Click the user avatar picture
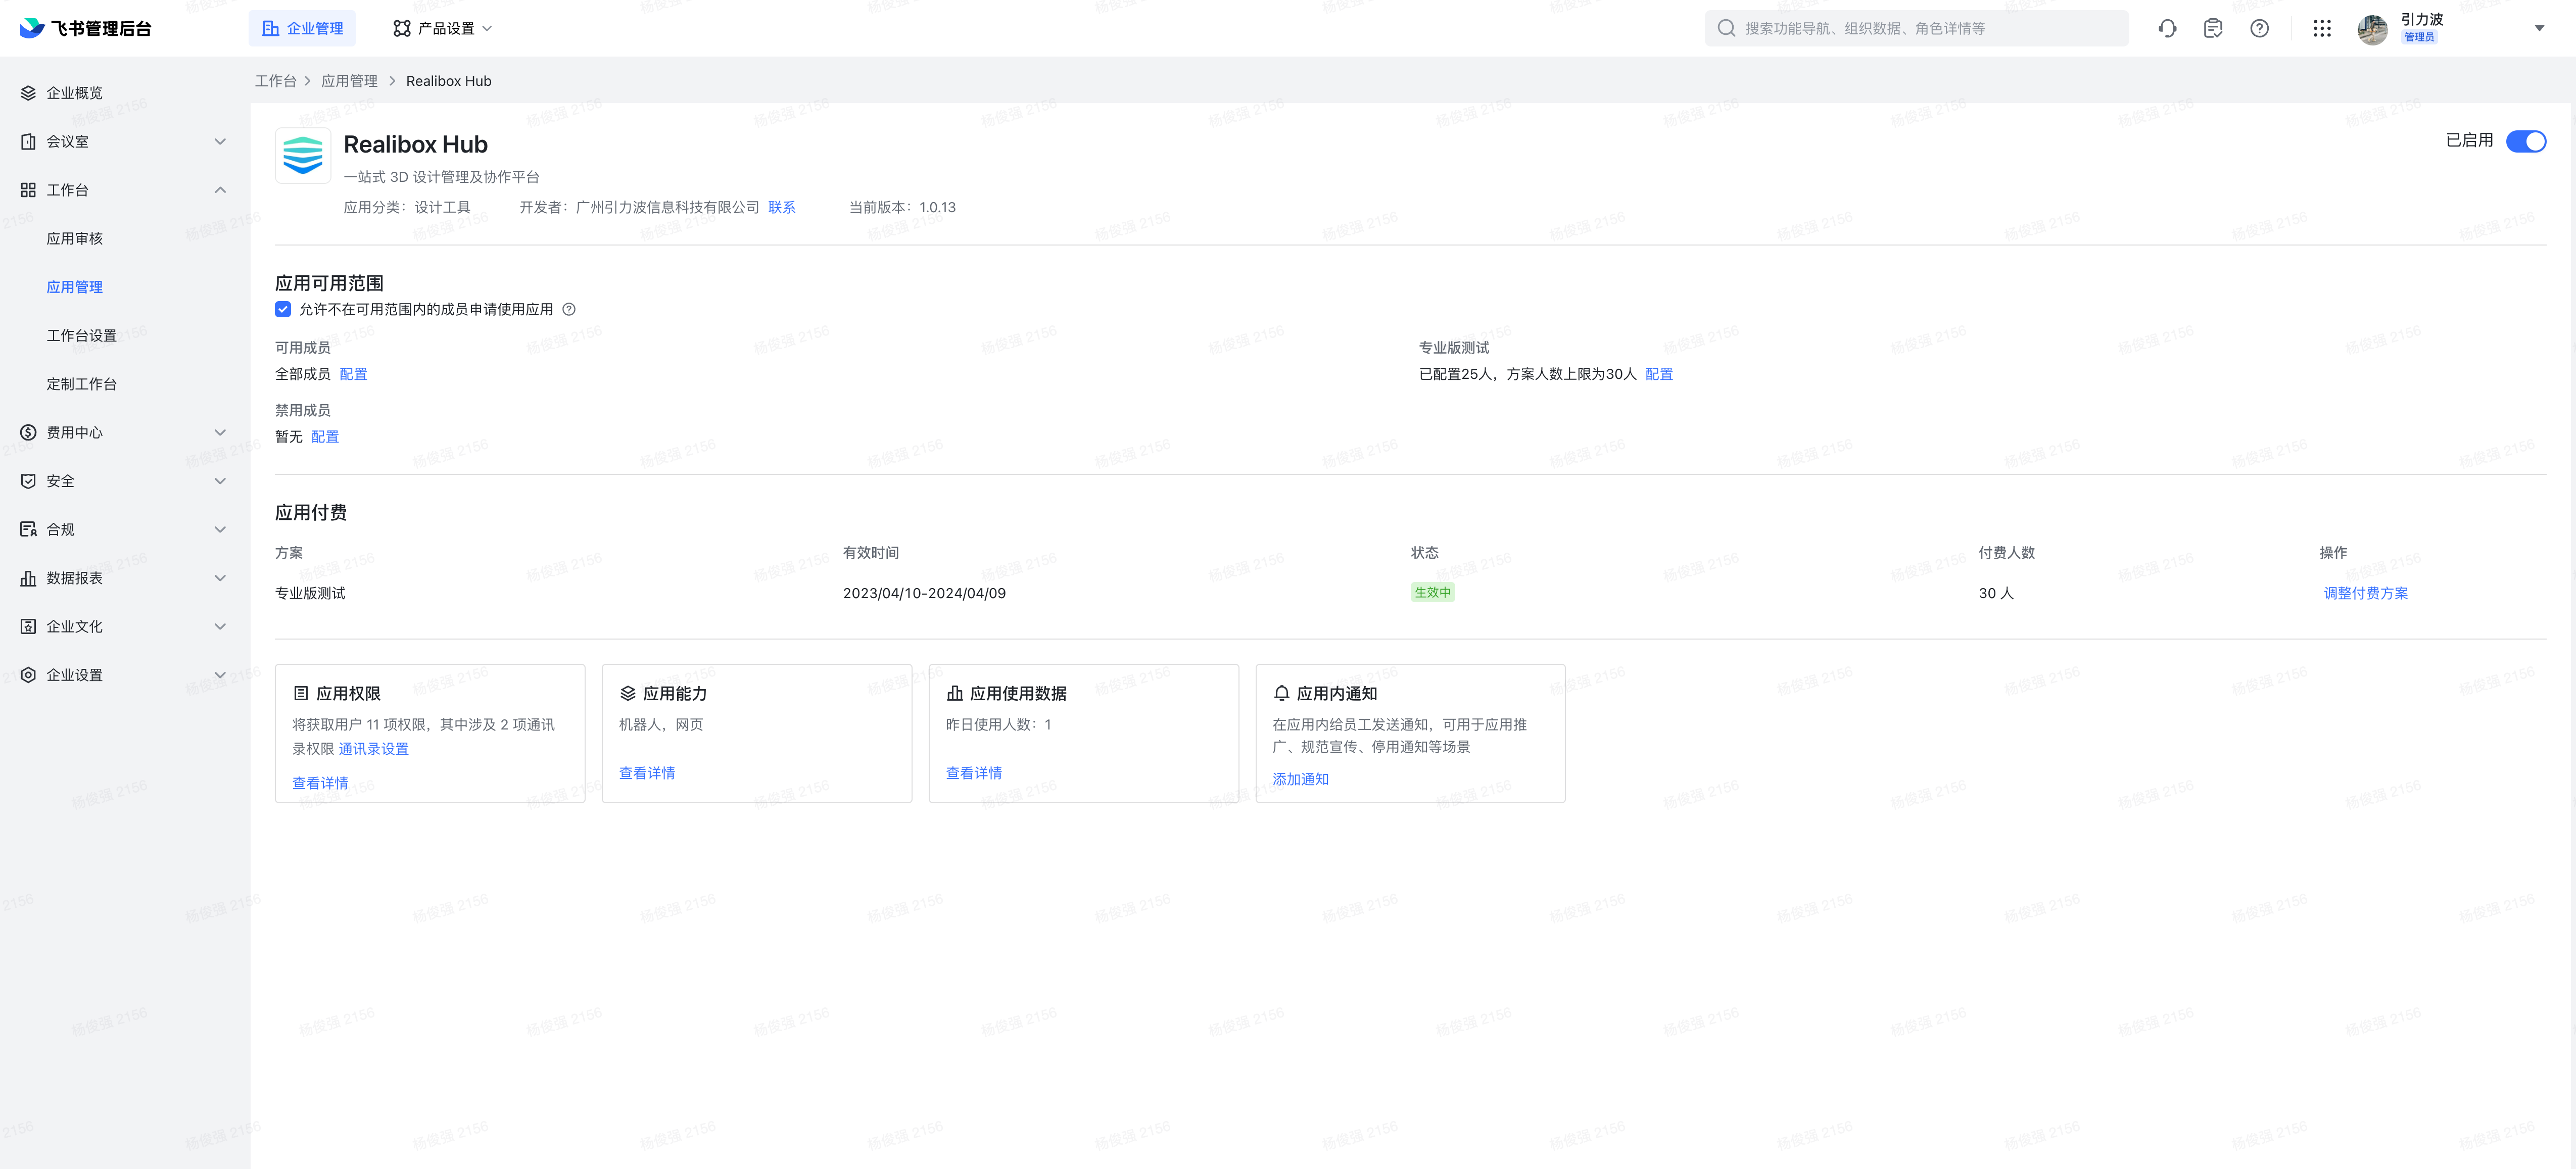Screen dimensions: 2576x1169 2372,29
